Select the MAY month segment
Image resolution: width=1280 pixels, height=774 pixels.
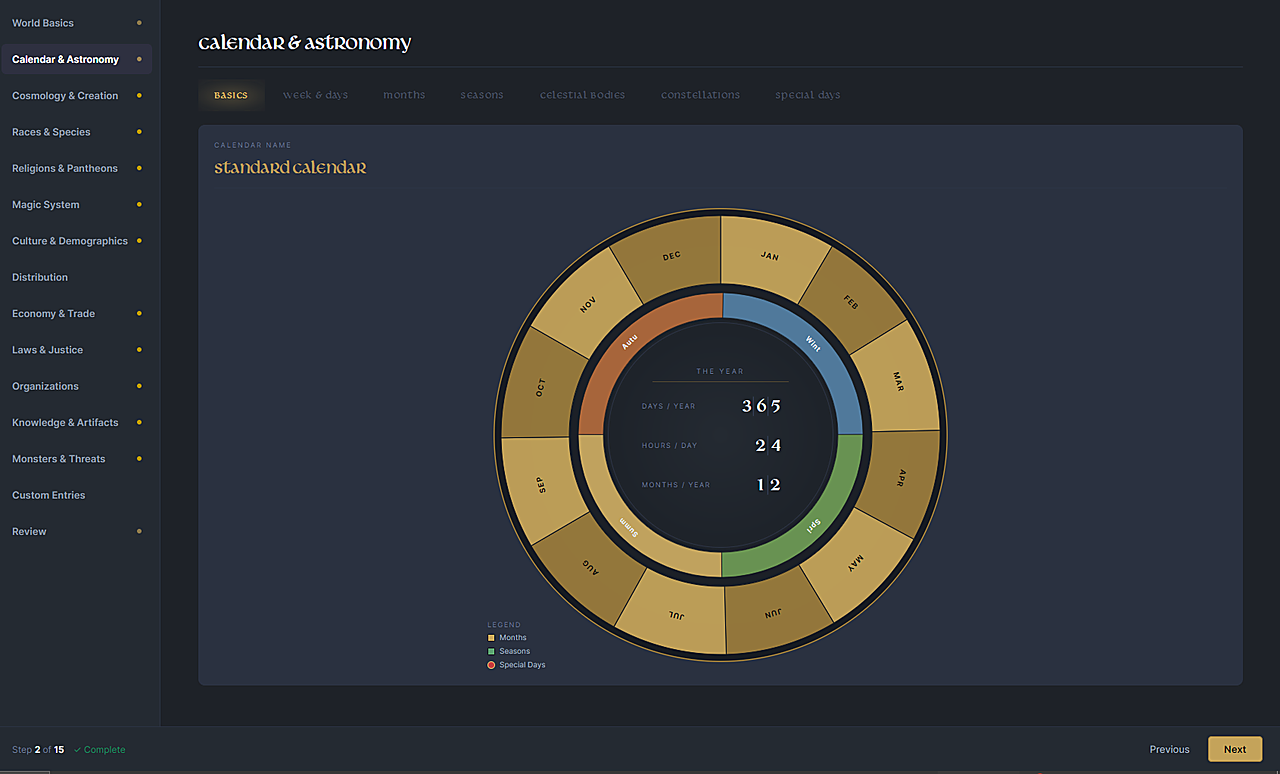[x=857, y=564]
